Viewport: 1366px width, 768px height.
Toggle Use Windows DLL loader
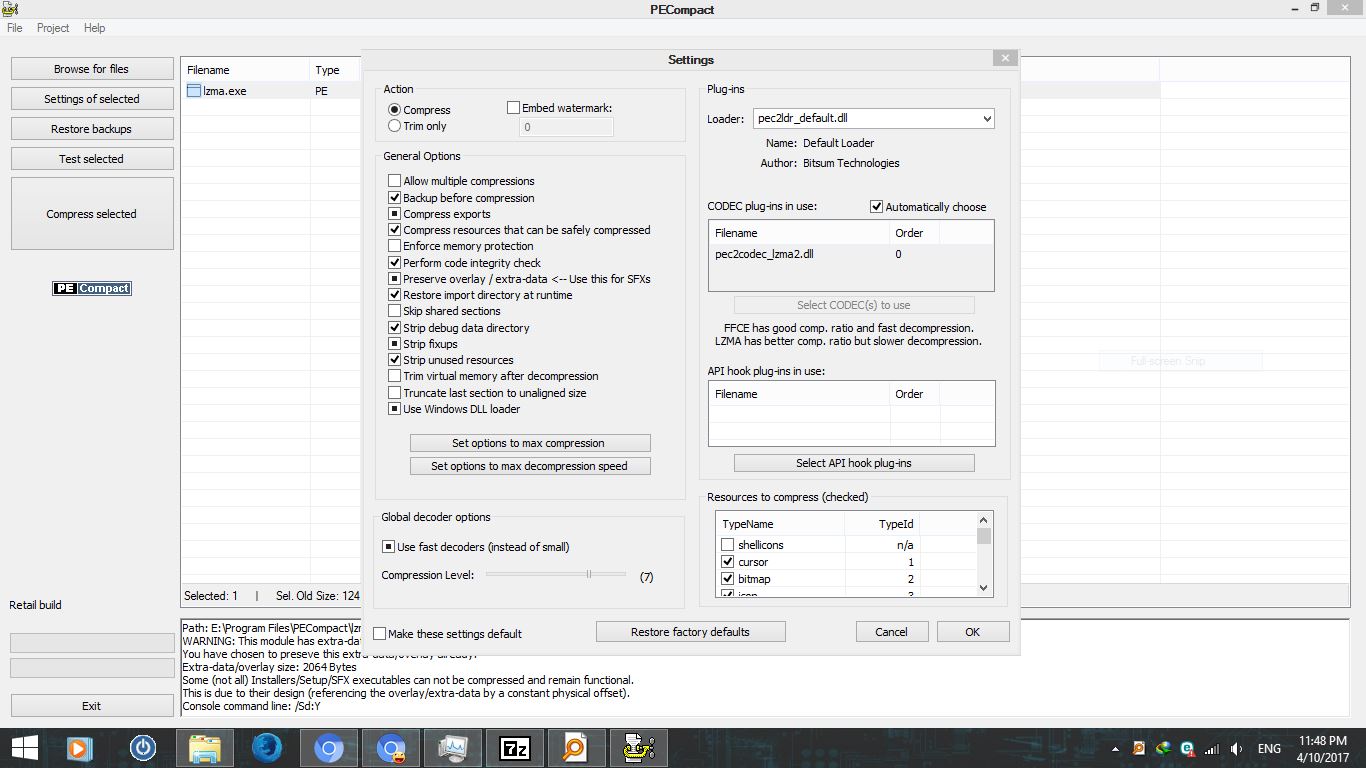click(394, 409)
